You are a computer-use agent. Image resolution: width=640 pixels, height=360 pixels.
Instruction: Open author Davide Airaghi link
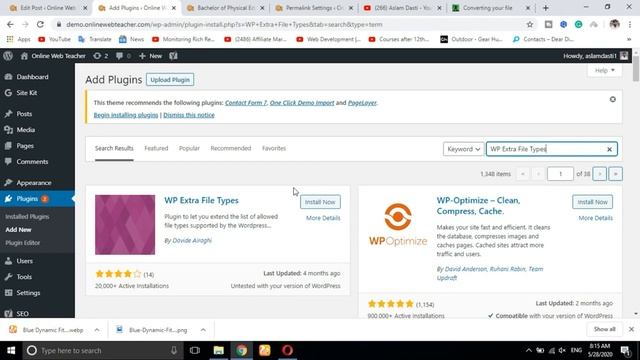[192, 240]
